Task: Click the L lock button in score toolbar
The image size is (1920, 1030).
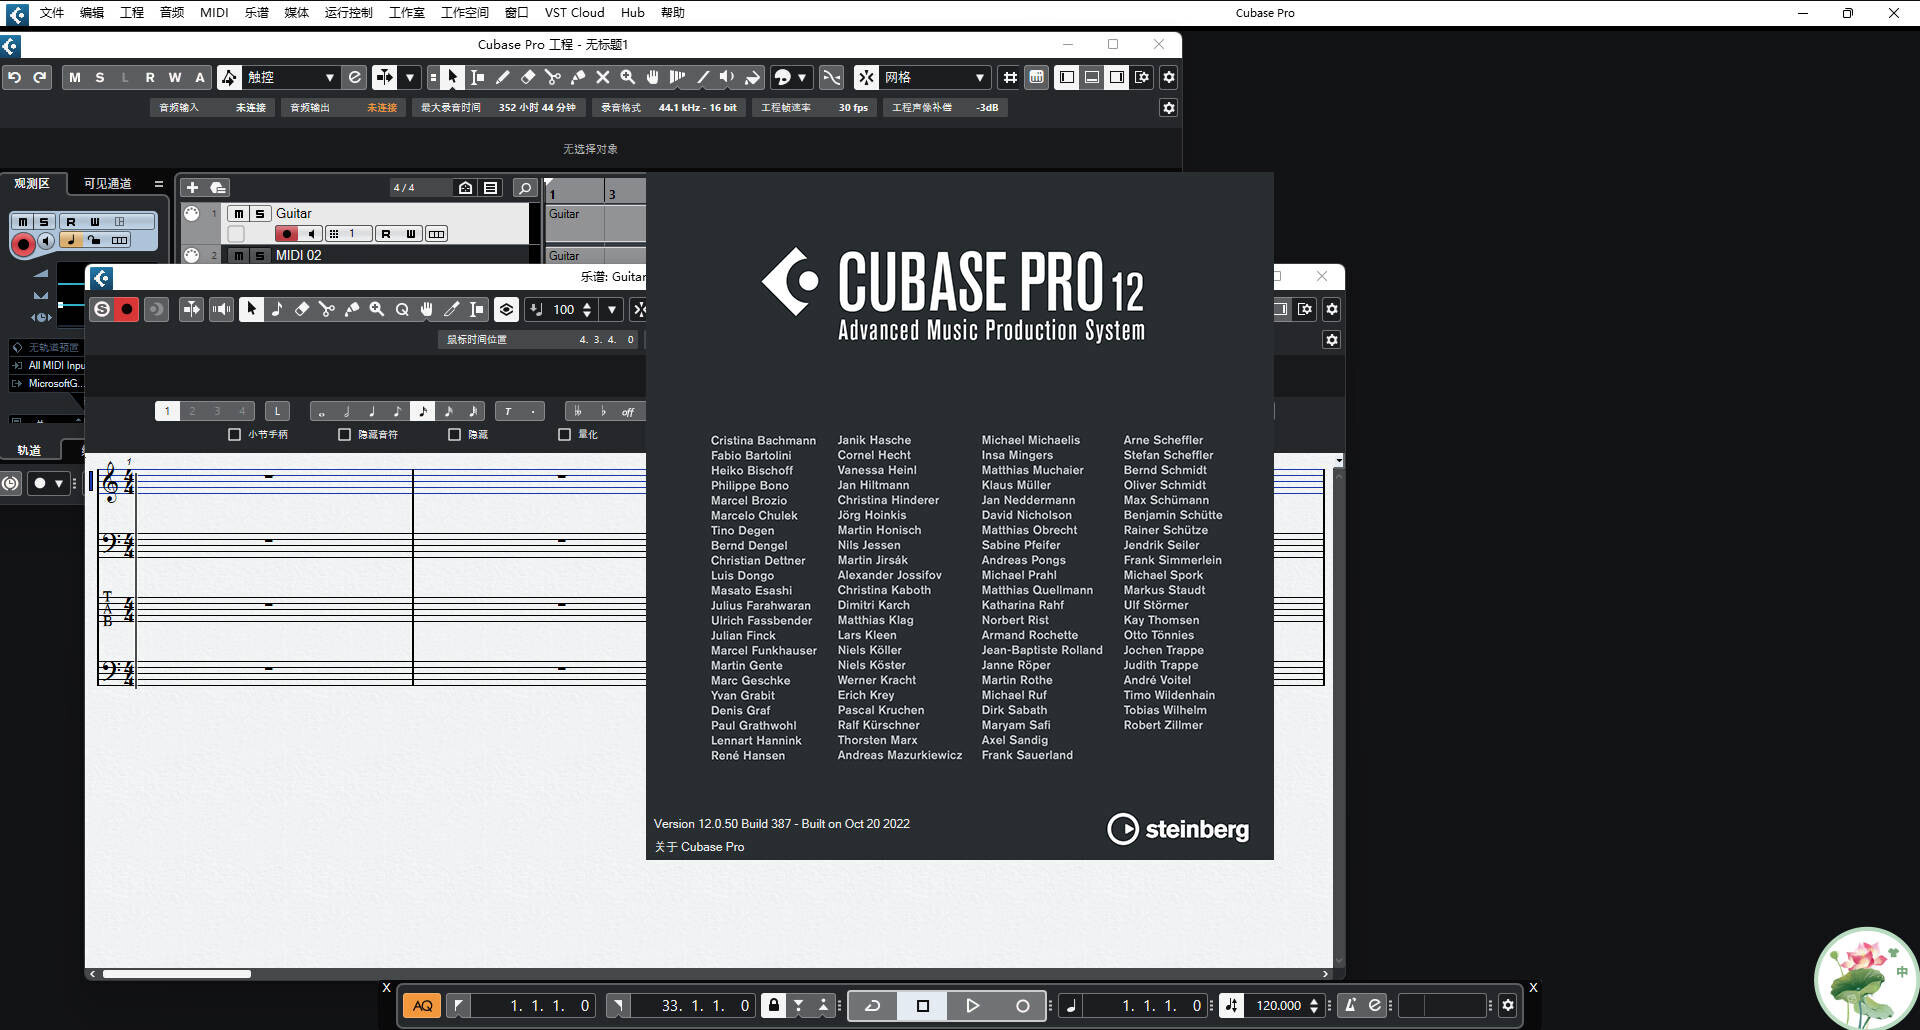Action: pos(277,411)
